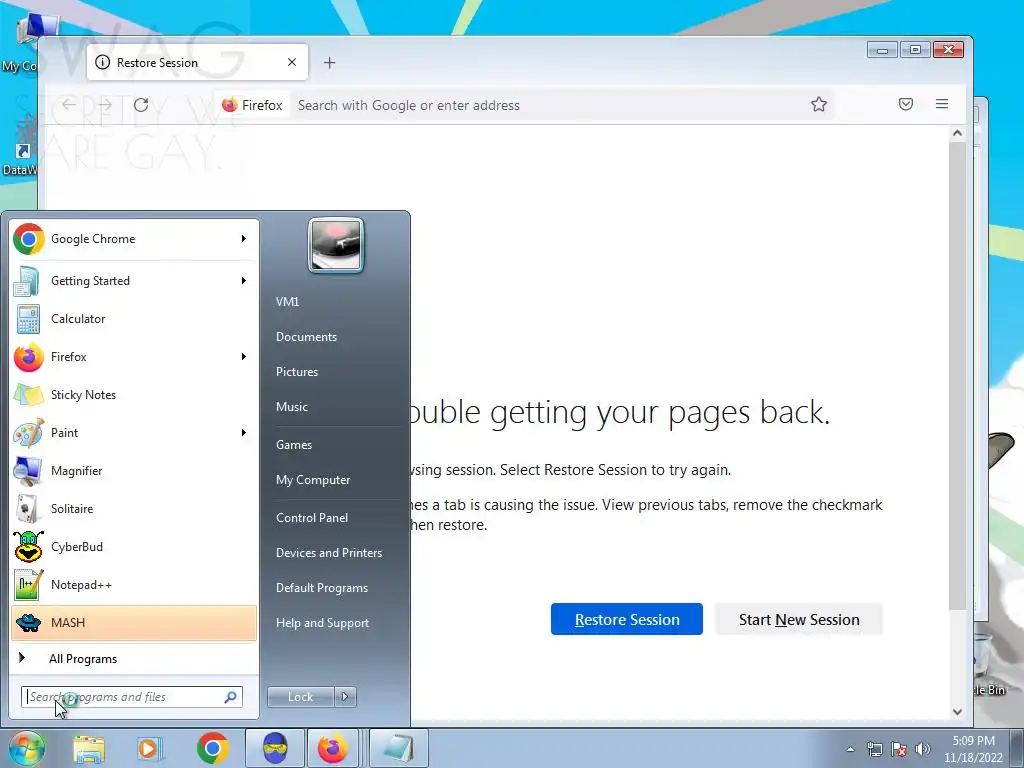
Task: Open Save to Pocket icon
Action: pos(906,104)
